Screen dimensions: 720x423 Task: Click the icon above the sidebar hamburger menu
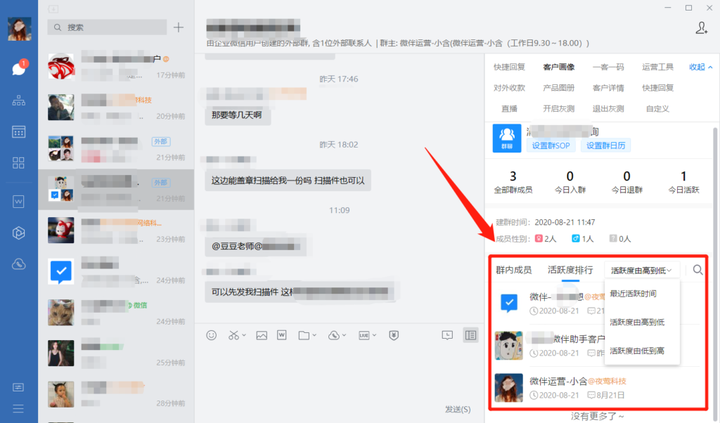[x=18, y=388]
